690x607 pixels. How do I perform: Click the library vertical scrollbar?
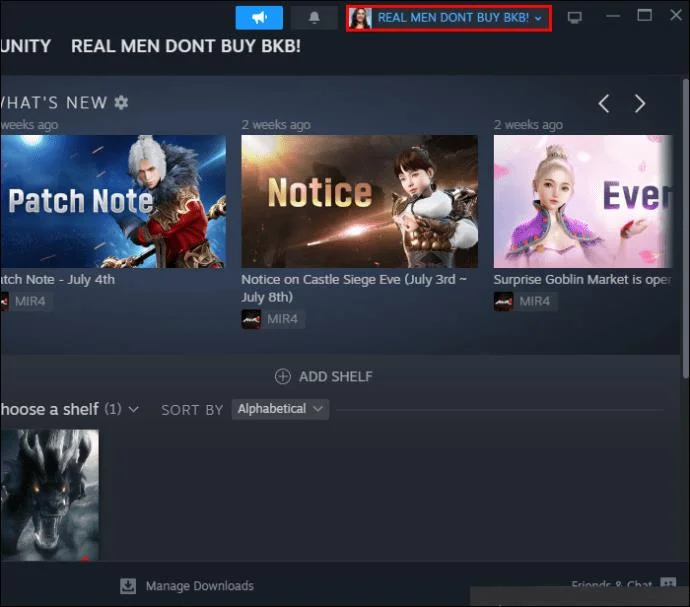coord(686,228)
